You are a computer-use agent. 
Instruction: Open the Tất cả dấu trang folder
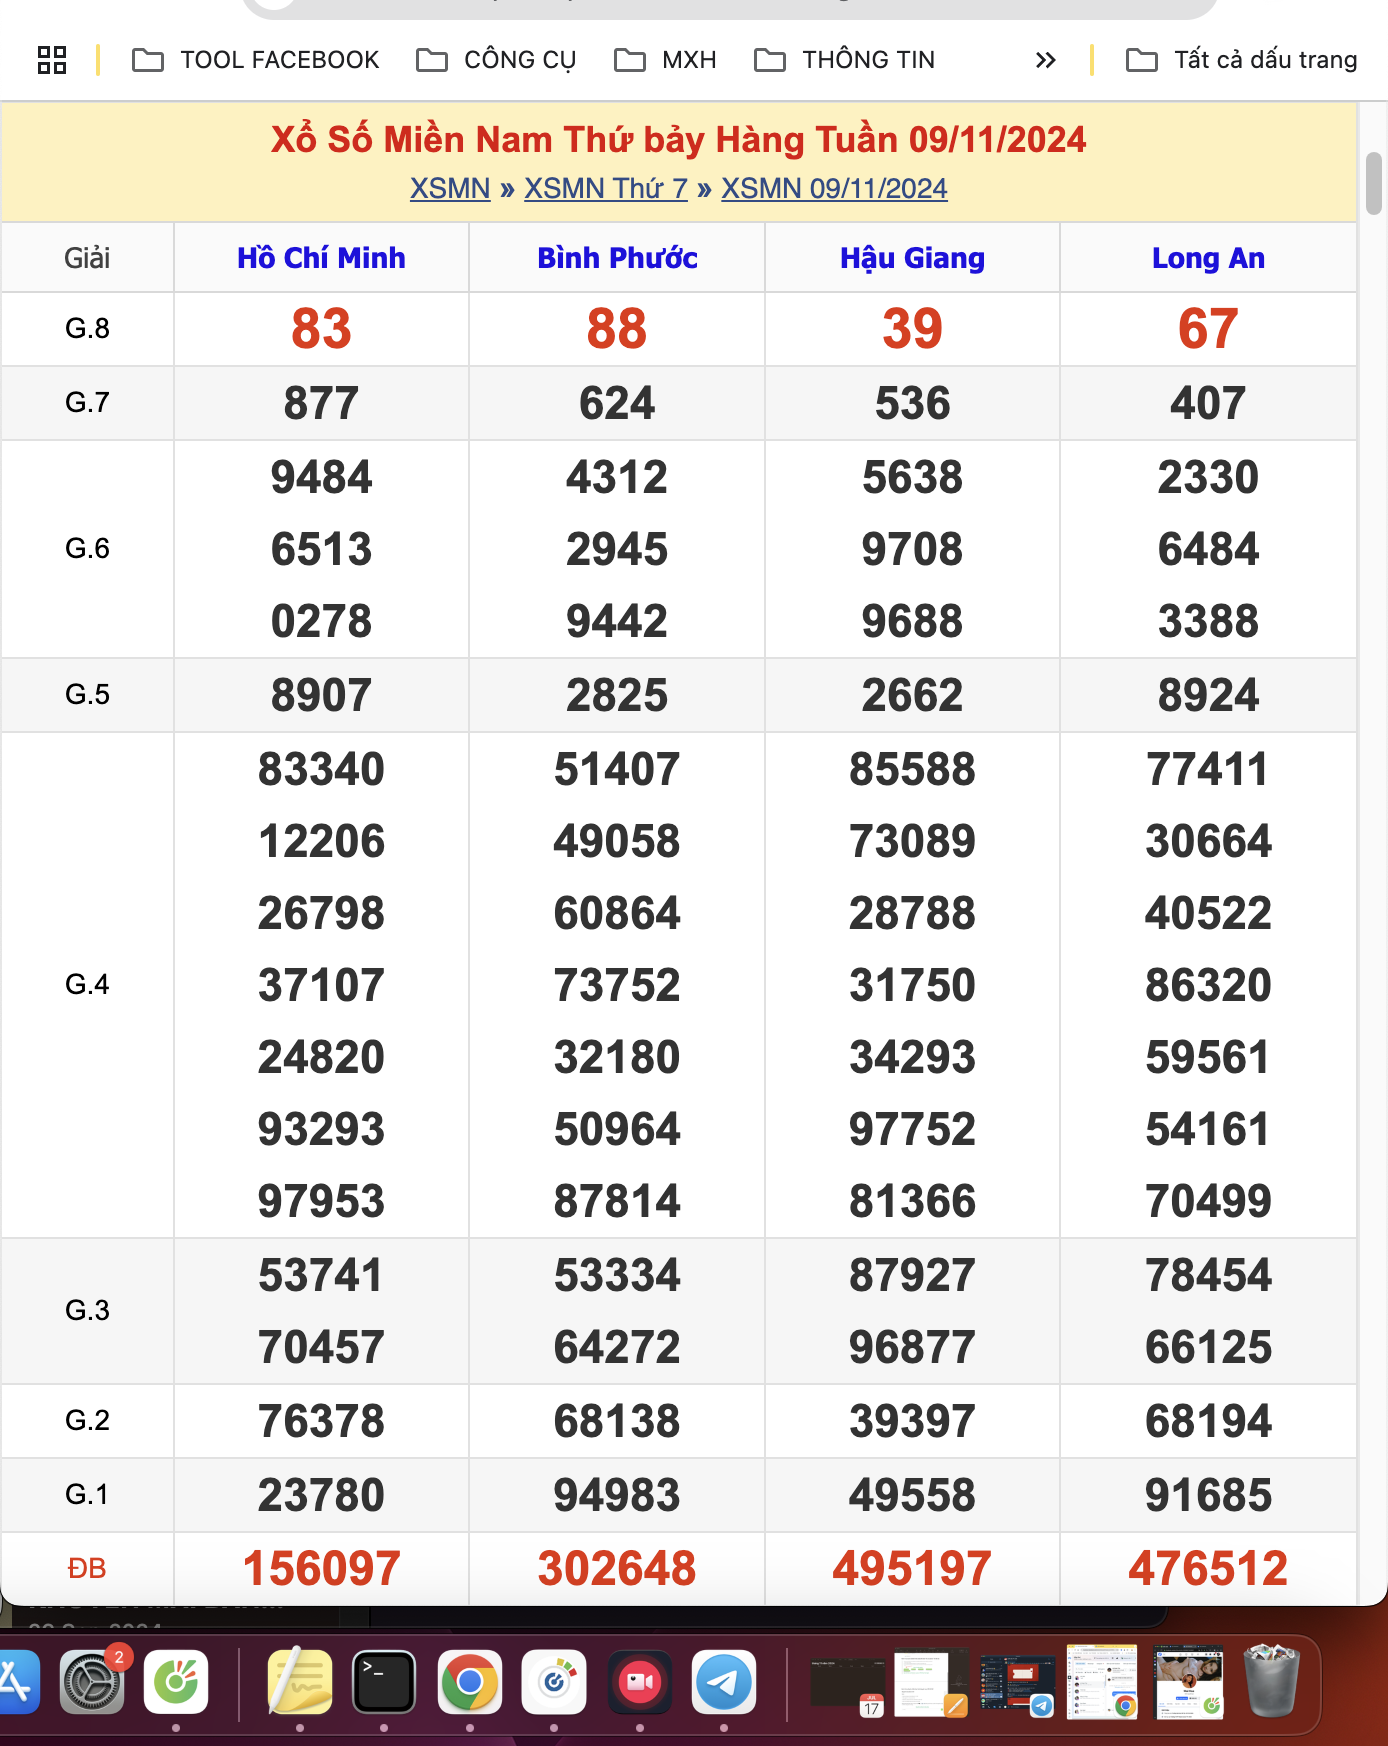click(x=1242, y=60)
